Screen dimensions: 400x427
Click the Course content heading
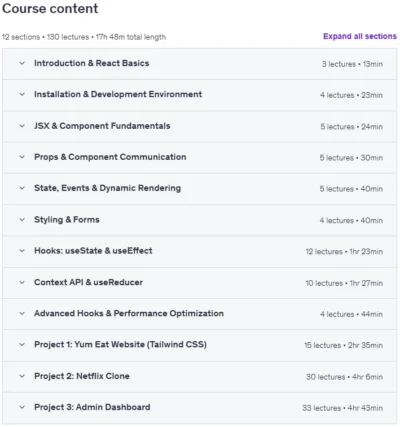50,8
